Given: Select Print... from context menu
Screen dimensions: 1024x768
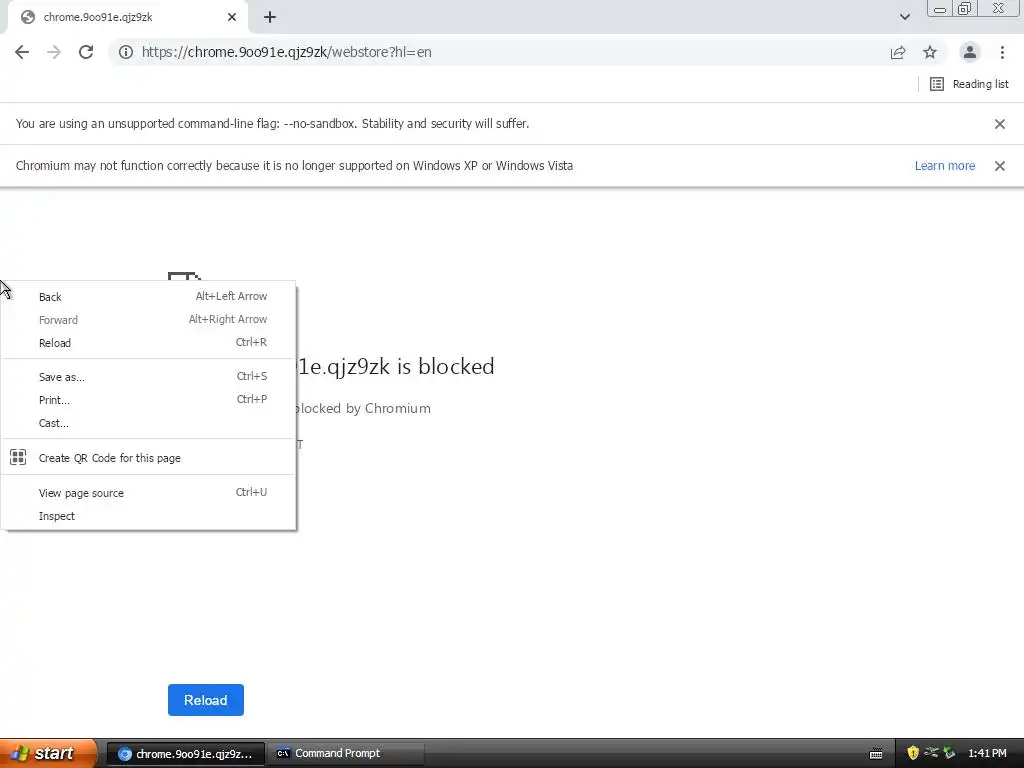Looking at the screenshot, I should 148,400.
